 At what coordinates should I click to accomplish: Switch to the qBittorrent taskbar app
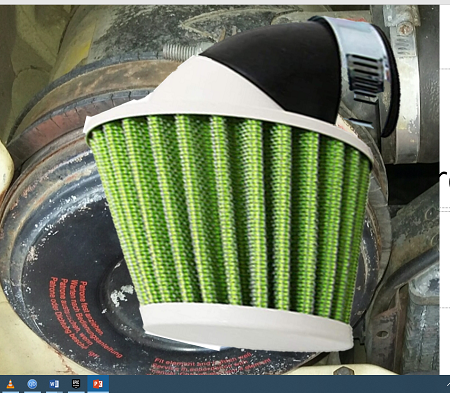pos(32,384)
